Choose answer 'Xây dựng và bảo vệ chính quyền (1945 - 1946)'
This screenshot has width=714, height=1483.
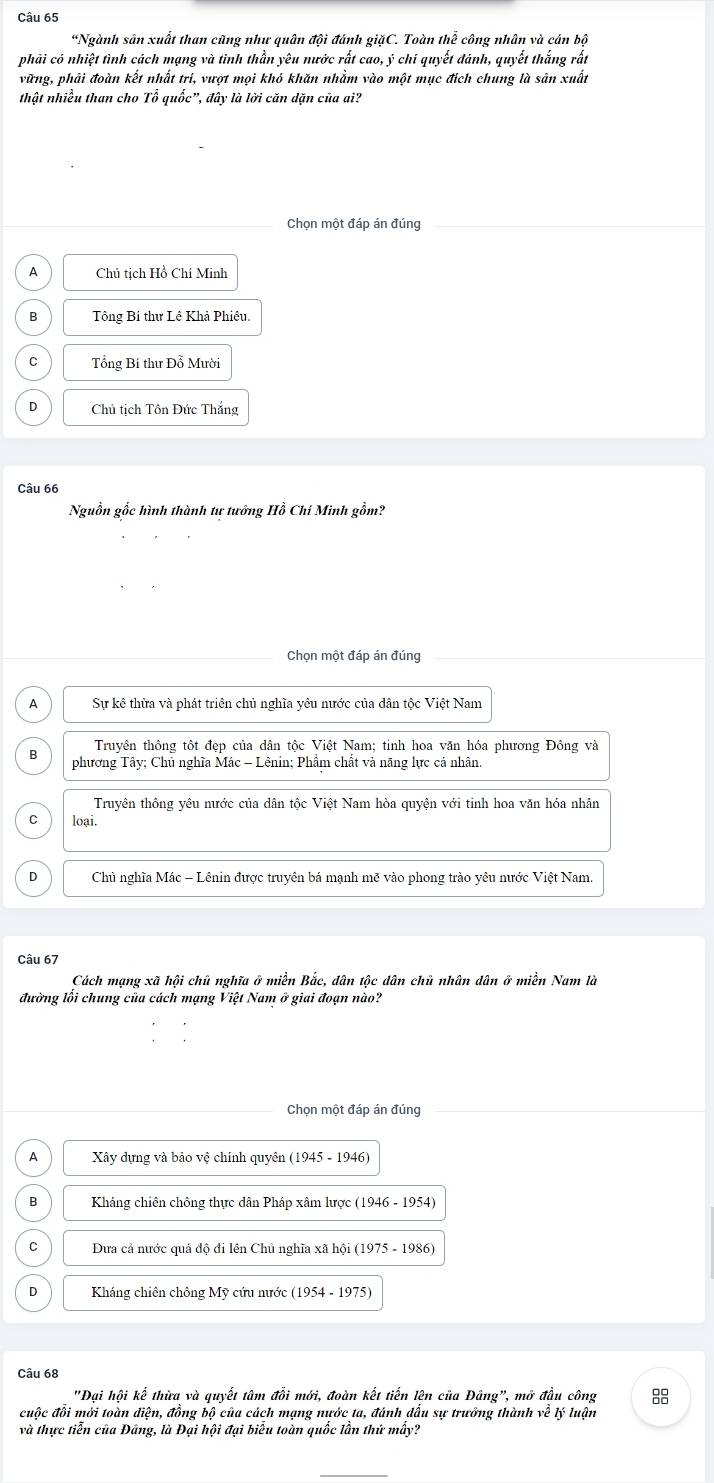click(x=222, y=1158)
